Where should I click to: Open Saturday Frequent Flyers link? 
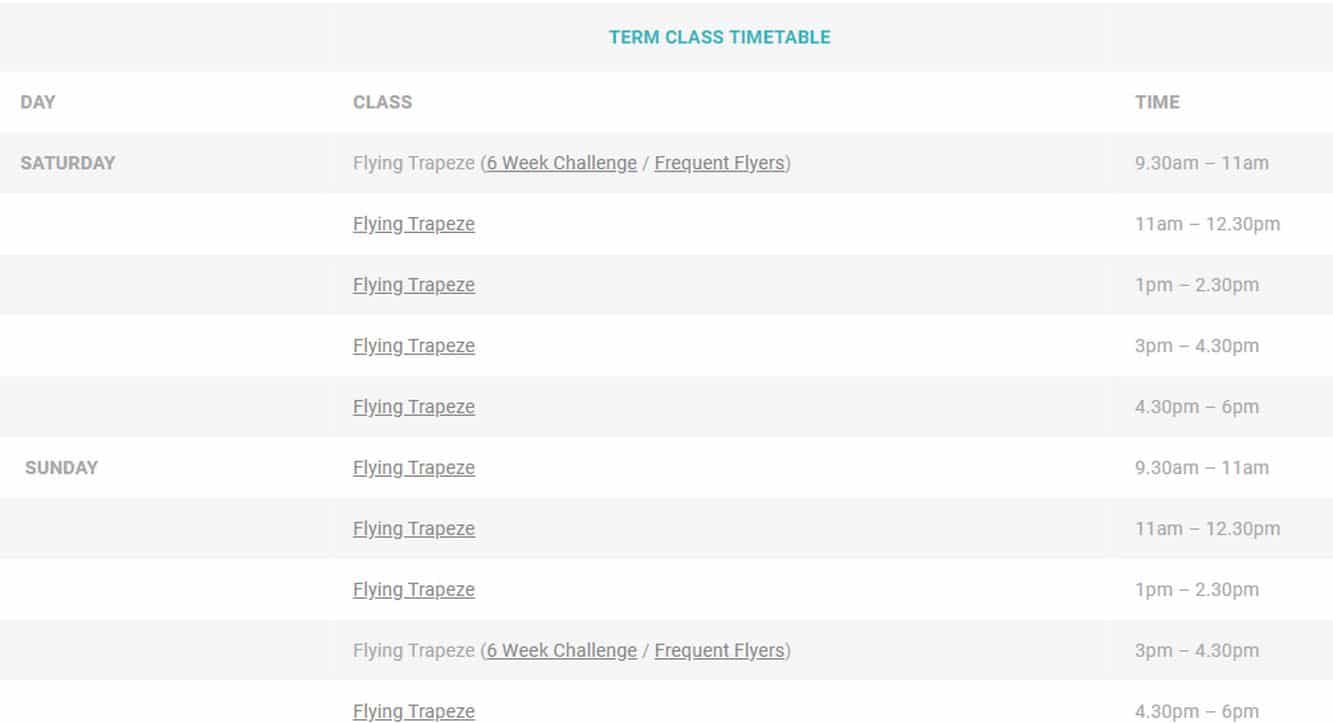[719, 163]
